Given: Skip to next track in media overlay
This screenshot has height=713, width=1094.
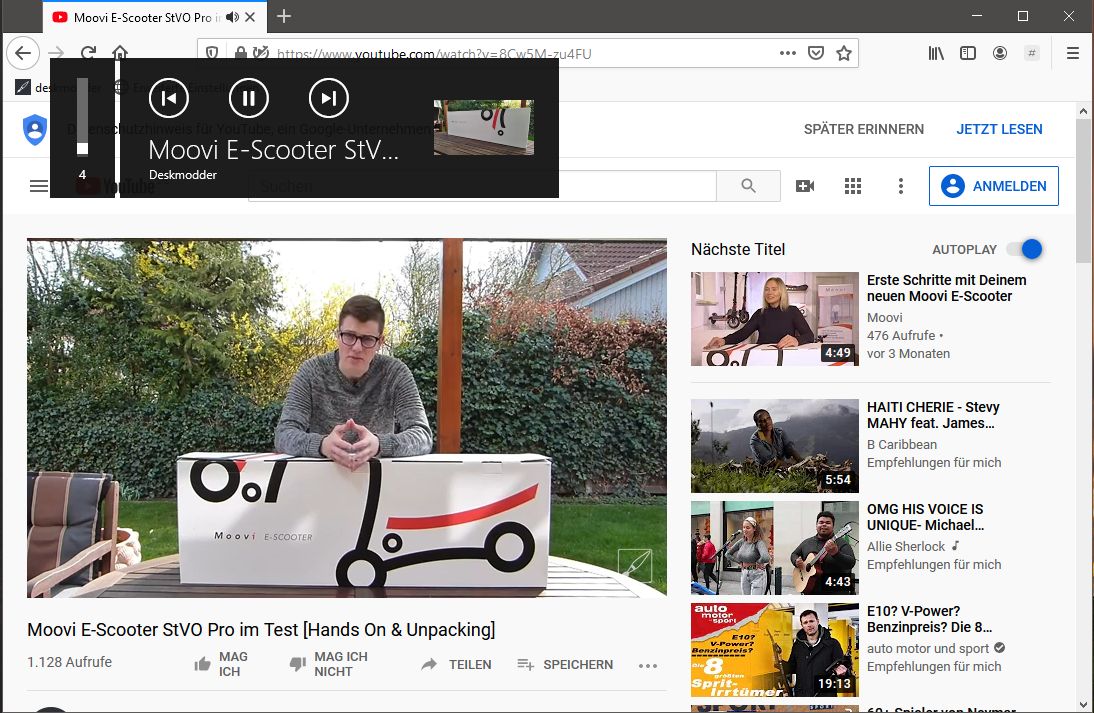Looking at the screenshot, I should click(329, 97).
